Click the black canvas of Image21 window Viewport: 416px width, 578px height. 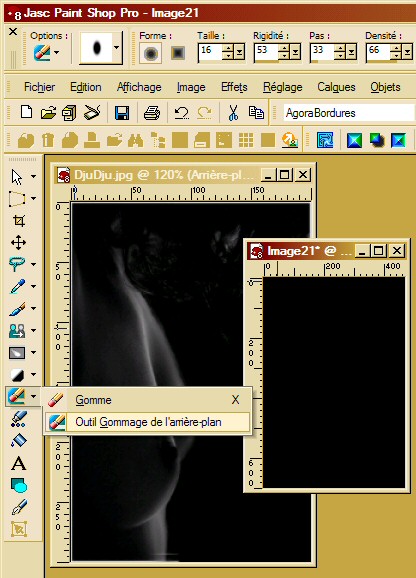click(x=334, y=382)
